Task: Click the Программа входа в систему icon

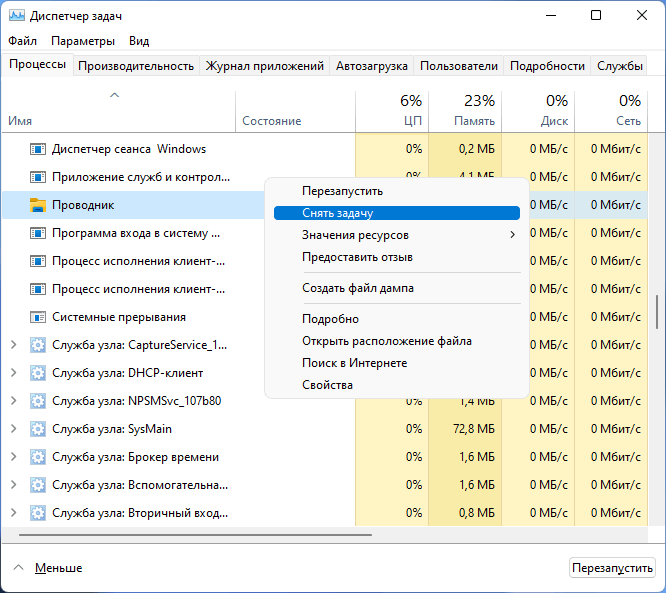Action: pos(38,233)
